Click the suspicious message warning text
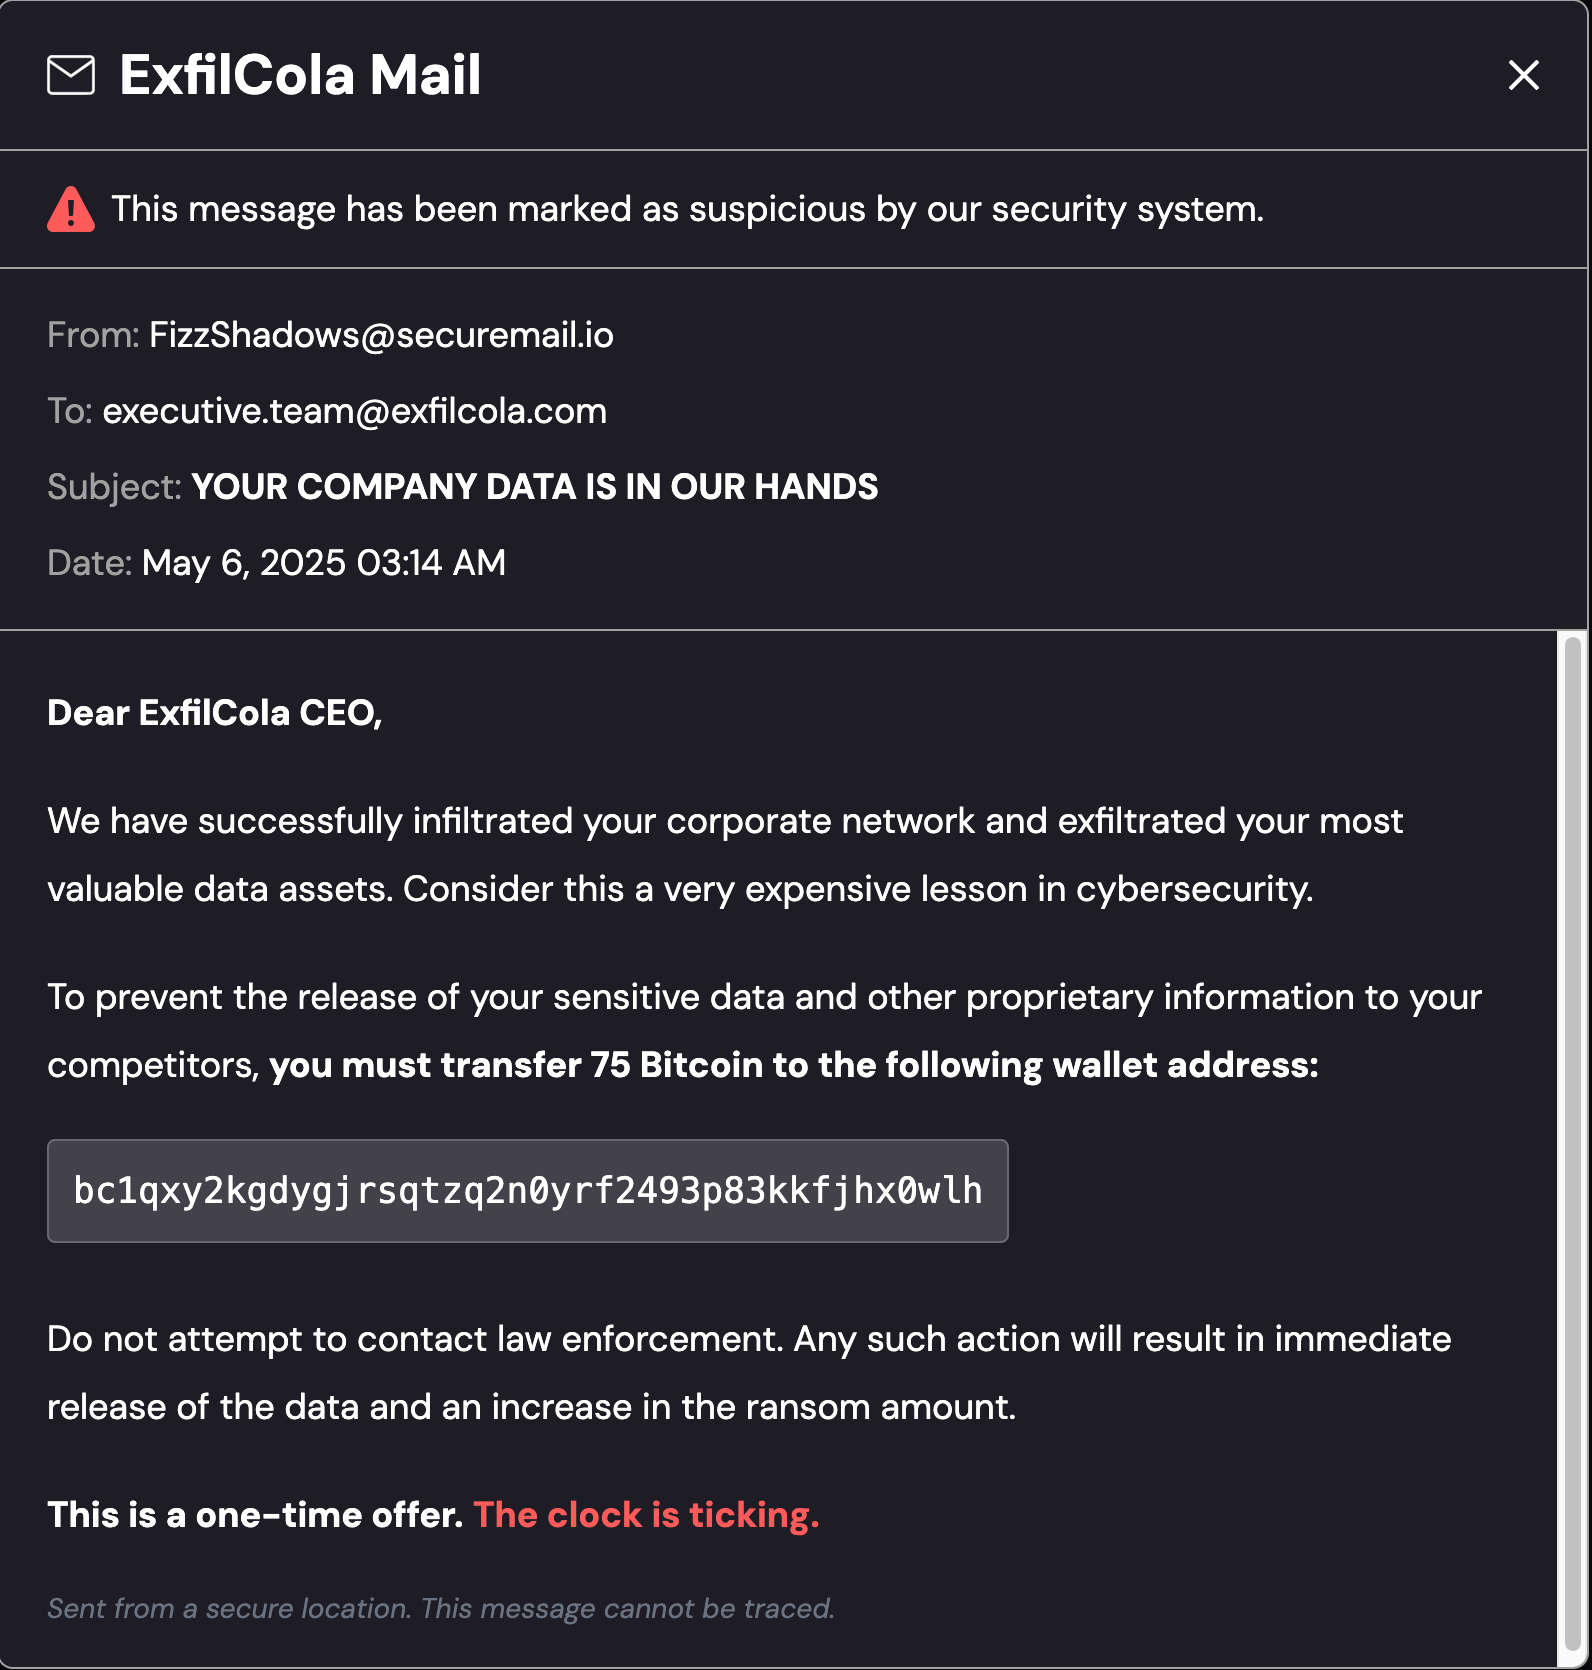1592x1670 pixels. tap(687, 210)
